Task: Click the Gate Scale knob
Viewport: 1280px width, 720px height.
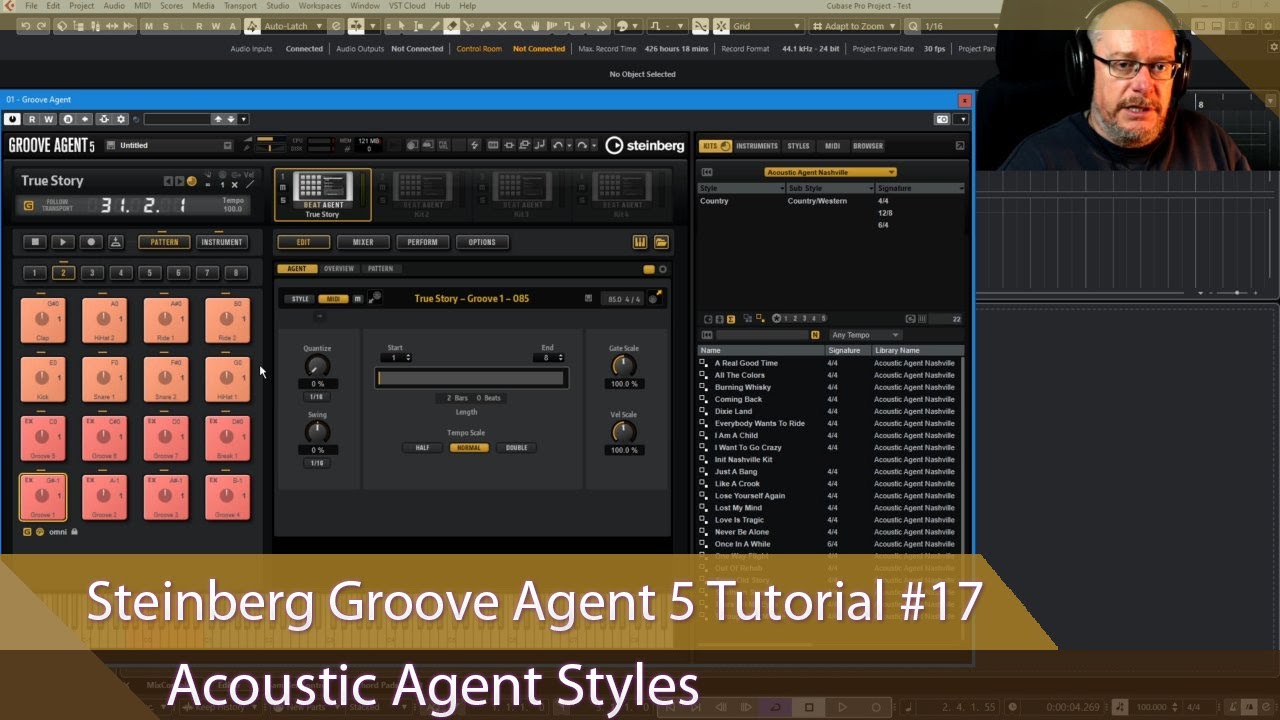Action: [x=623, y=366]
